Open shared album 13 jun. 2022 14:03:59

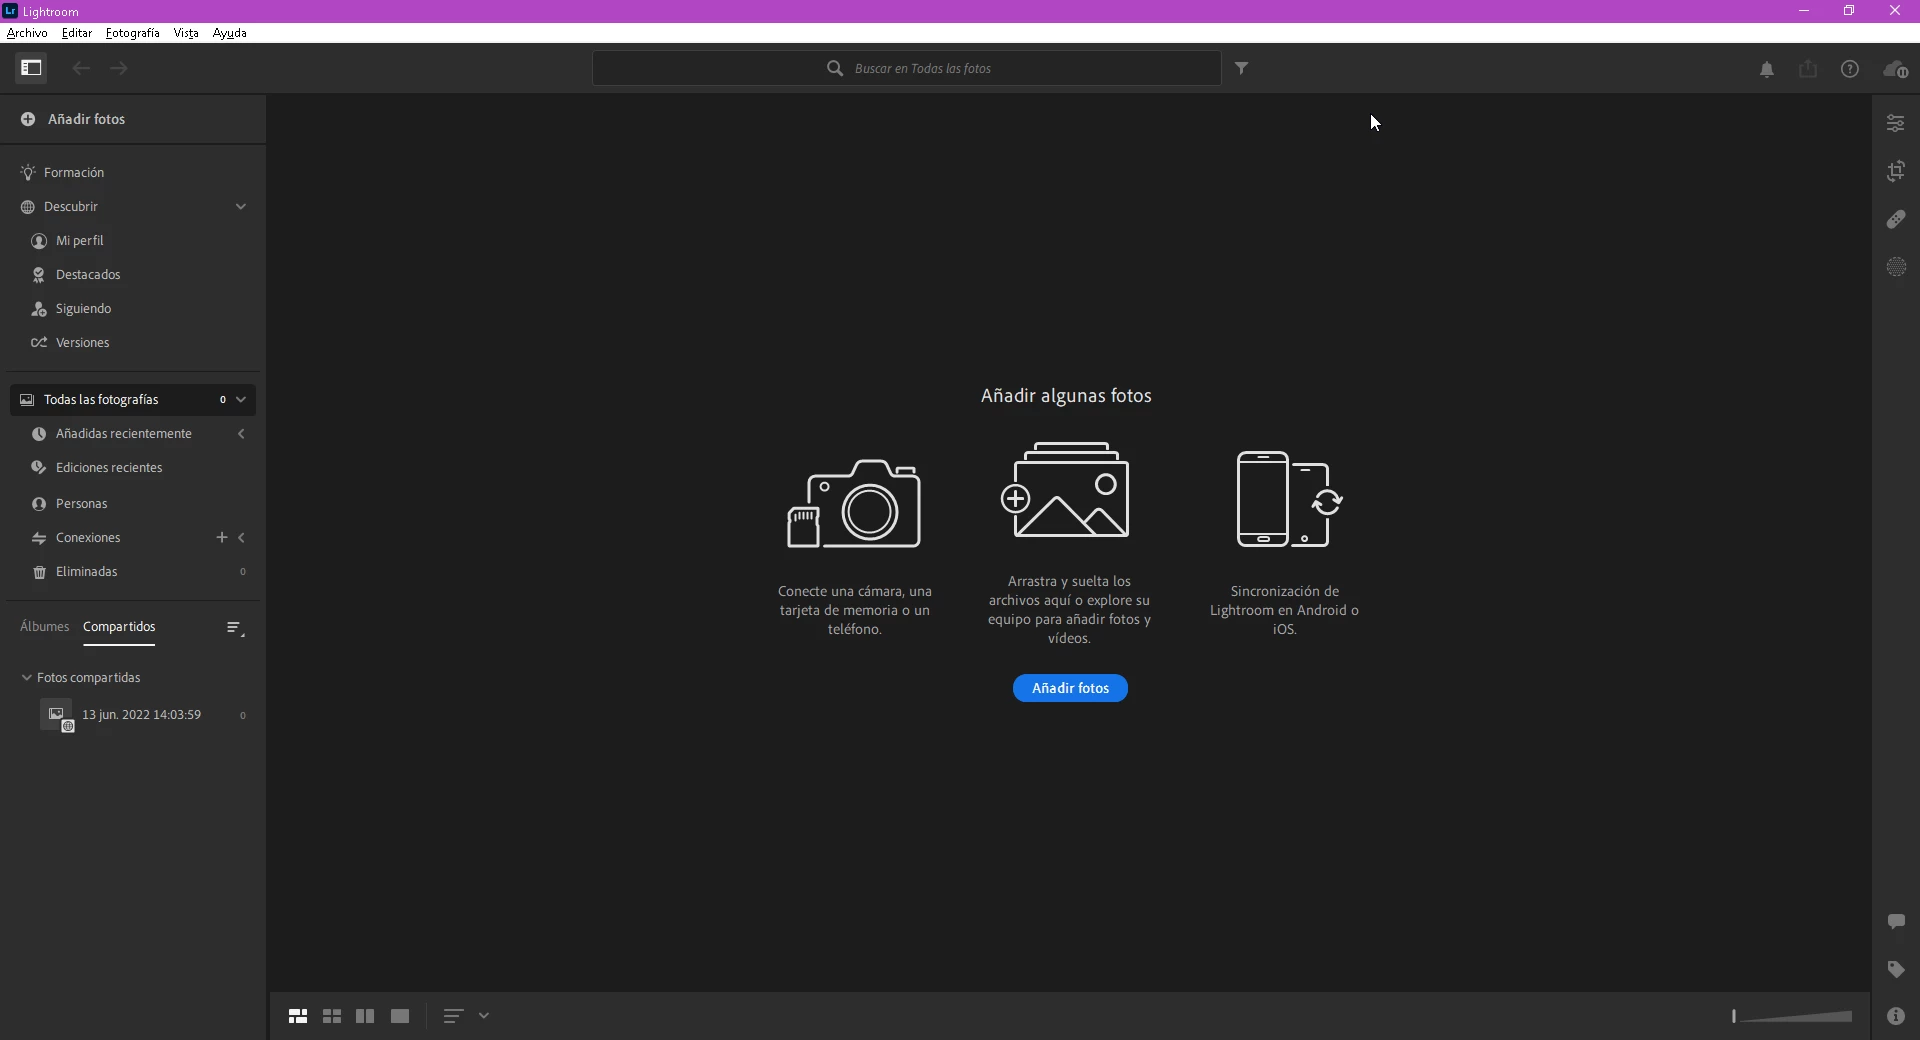pyautogui.click(x=140, y=715)
